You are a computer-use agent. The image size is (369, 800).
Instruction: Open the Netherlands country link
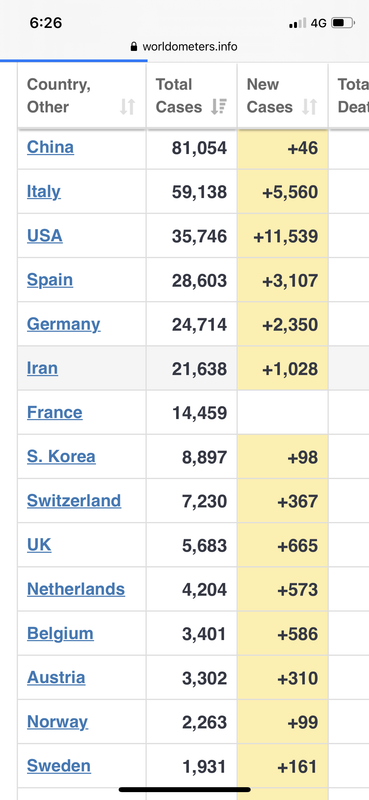[x=76, y=589]
